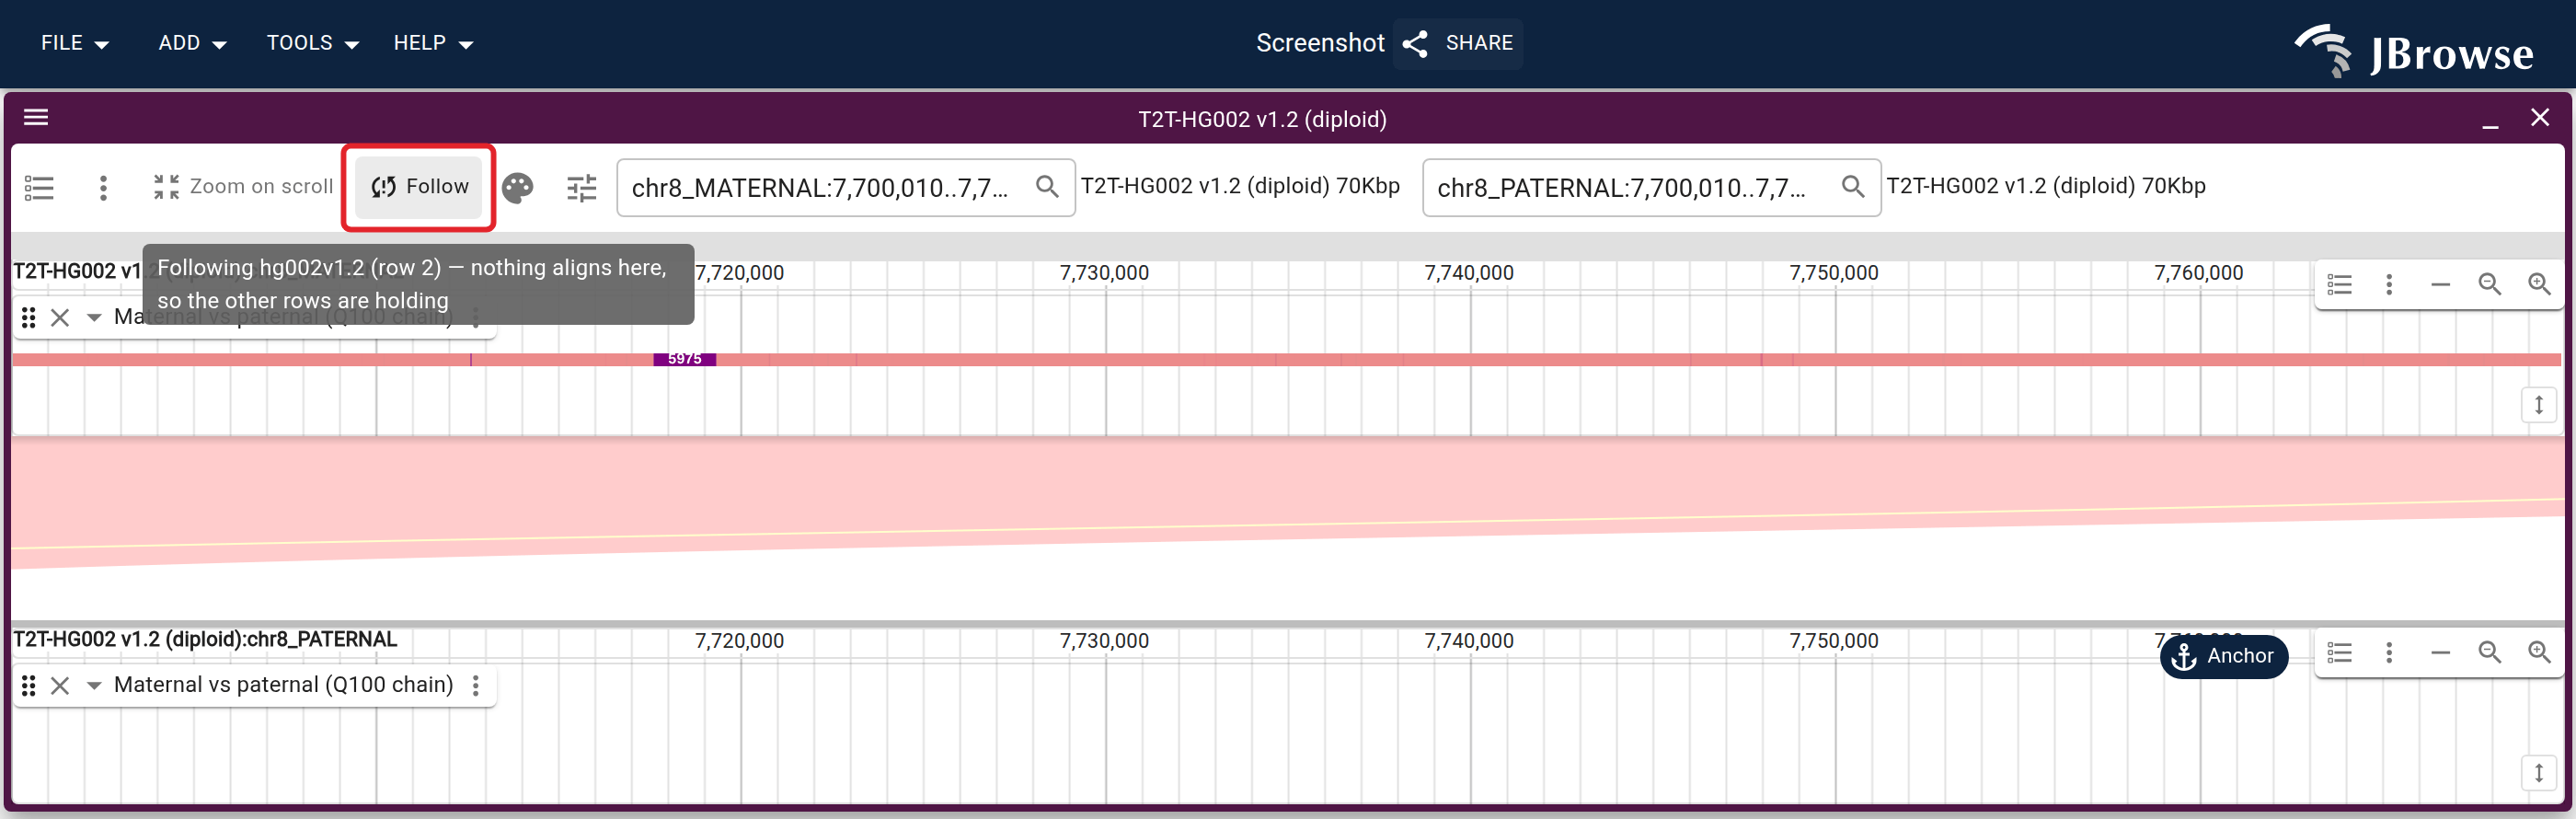Open track selector in the top toolbar
The width and height of the screenshot is (2576, 819).
[39, 187]
